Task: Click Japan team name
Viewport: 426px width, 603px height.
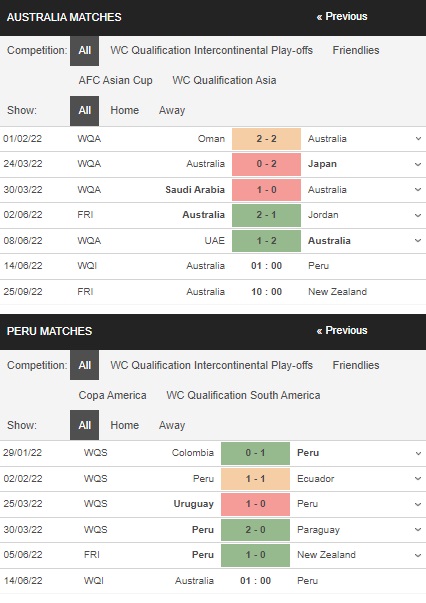Action: coord(322,164)
